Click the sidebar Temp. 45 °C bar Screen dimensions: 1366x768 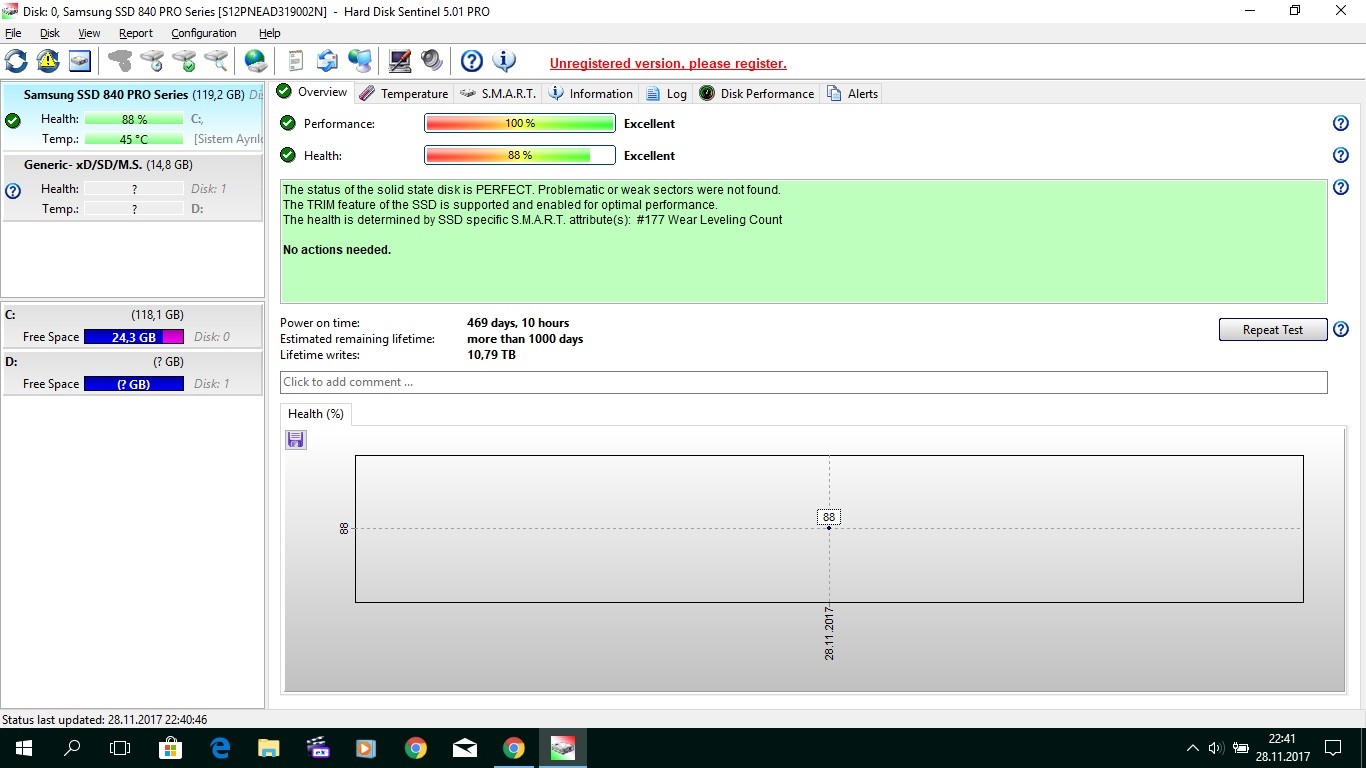coord(134,139)
